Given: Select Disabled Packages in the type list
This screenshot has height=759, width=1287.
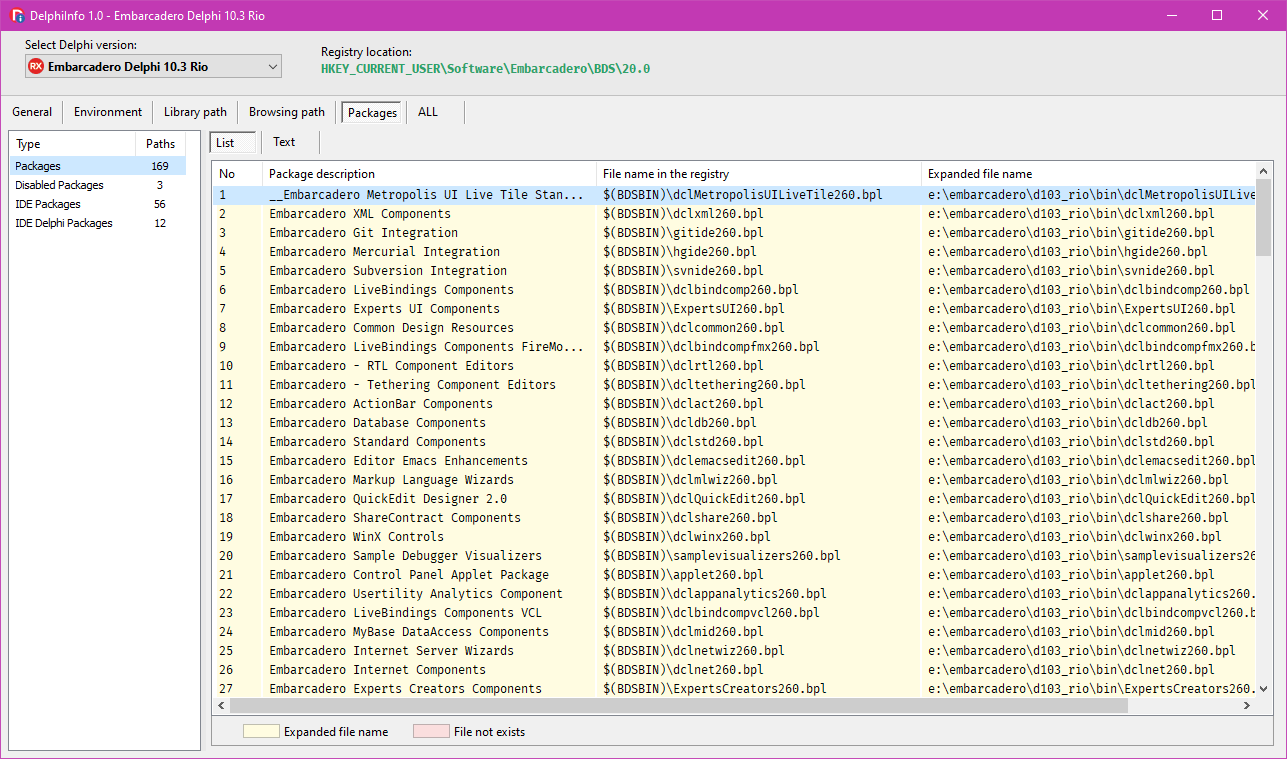Looking at the screenshot, I should pos(59,185).
